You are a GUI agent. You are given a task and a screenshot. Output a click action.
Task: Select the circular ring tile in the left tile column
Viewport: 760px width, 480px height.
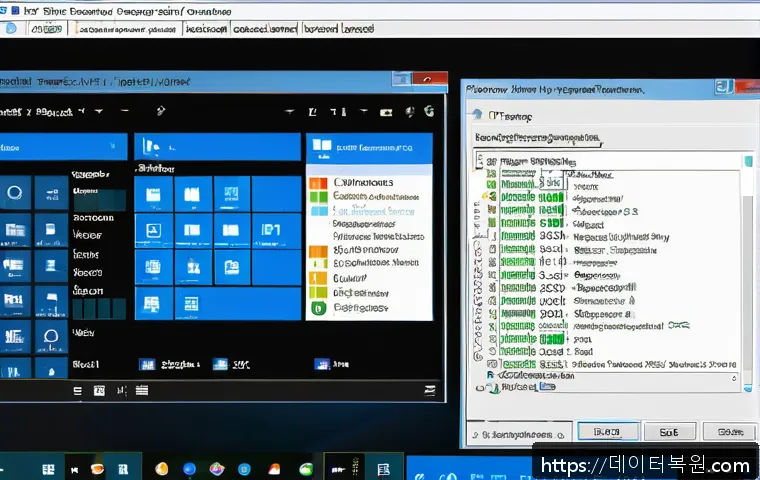(16, 193)
